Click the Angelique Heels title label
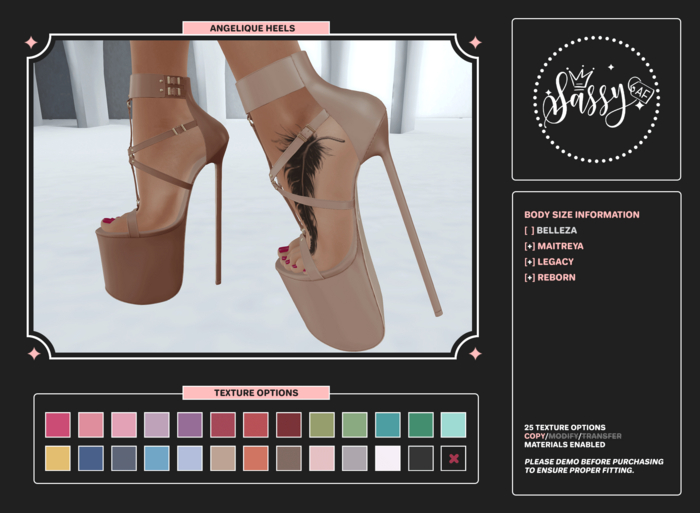 (256, 28)
